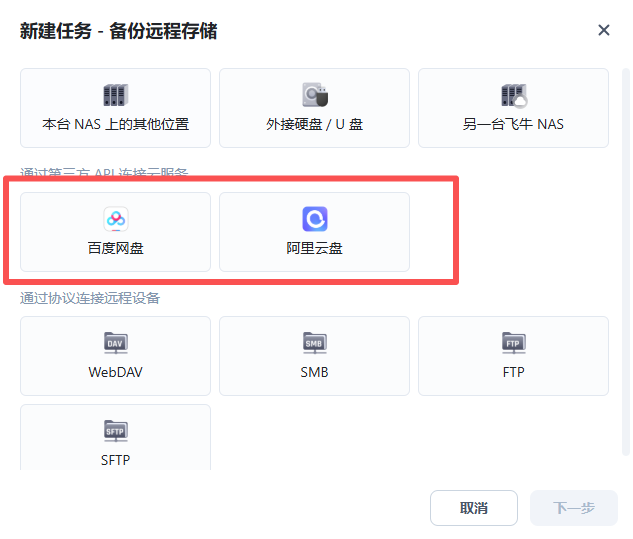The width and height of the screenshot is (633, 539).
Task: Select the SMB folder icon
Action: coord(315,343)
